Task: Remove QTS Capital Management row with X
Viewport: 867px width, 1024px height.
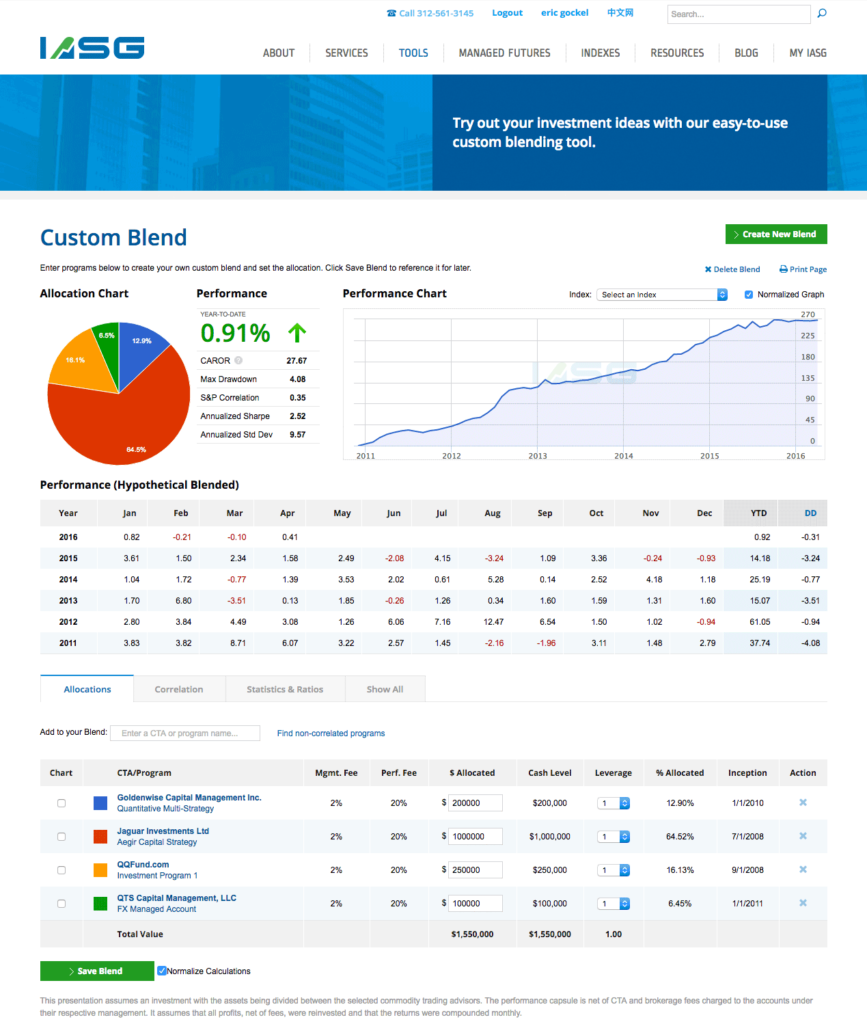Action: (803, 903)
